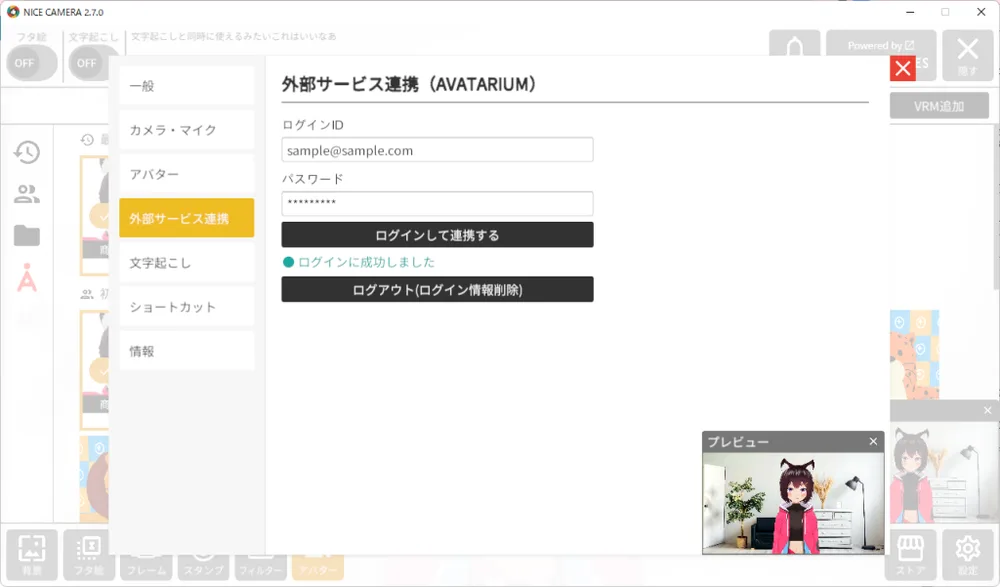1000x587 pixels.
Task: Click the 隠す X button
Action: [x=967, y=55]
